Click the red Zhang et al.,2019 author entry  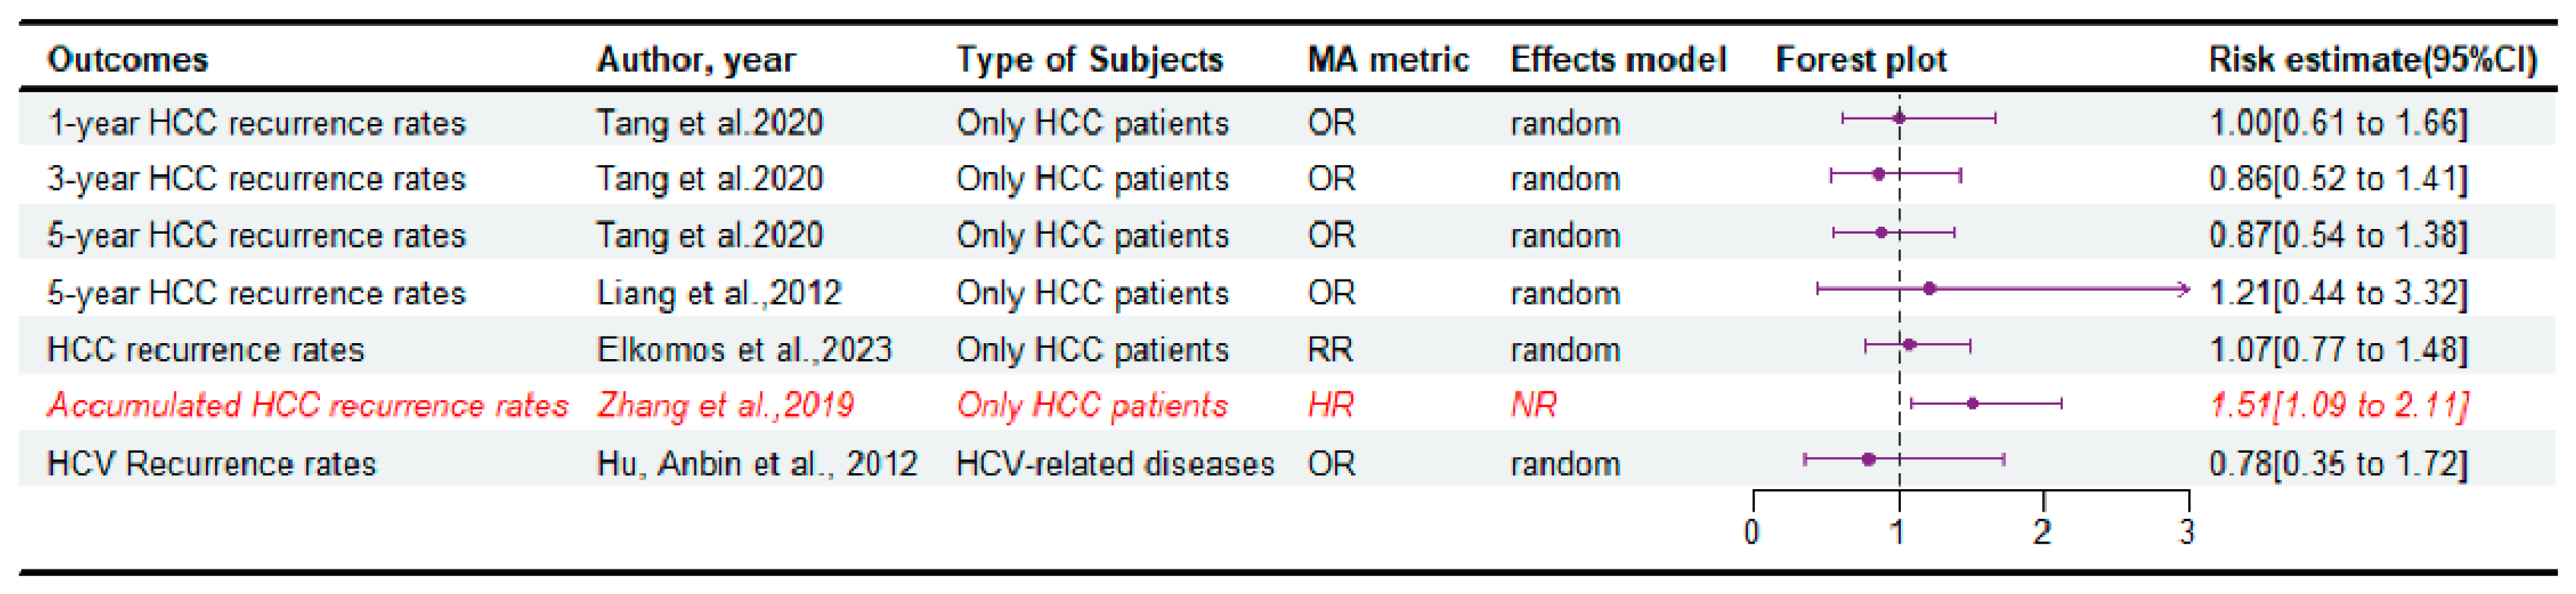(725, 405)
